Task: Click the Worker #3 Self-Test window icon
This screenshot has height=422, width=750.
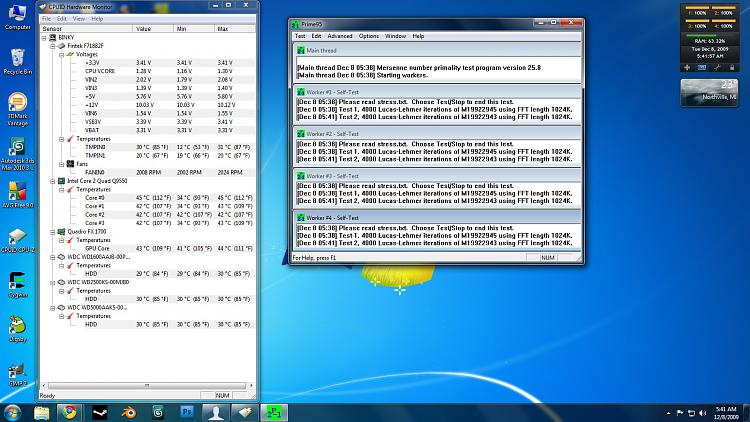Action: 300,176
